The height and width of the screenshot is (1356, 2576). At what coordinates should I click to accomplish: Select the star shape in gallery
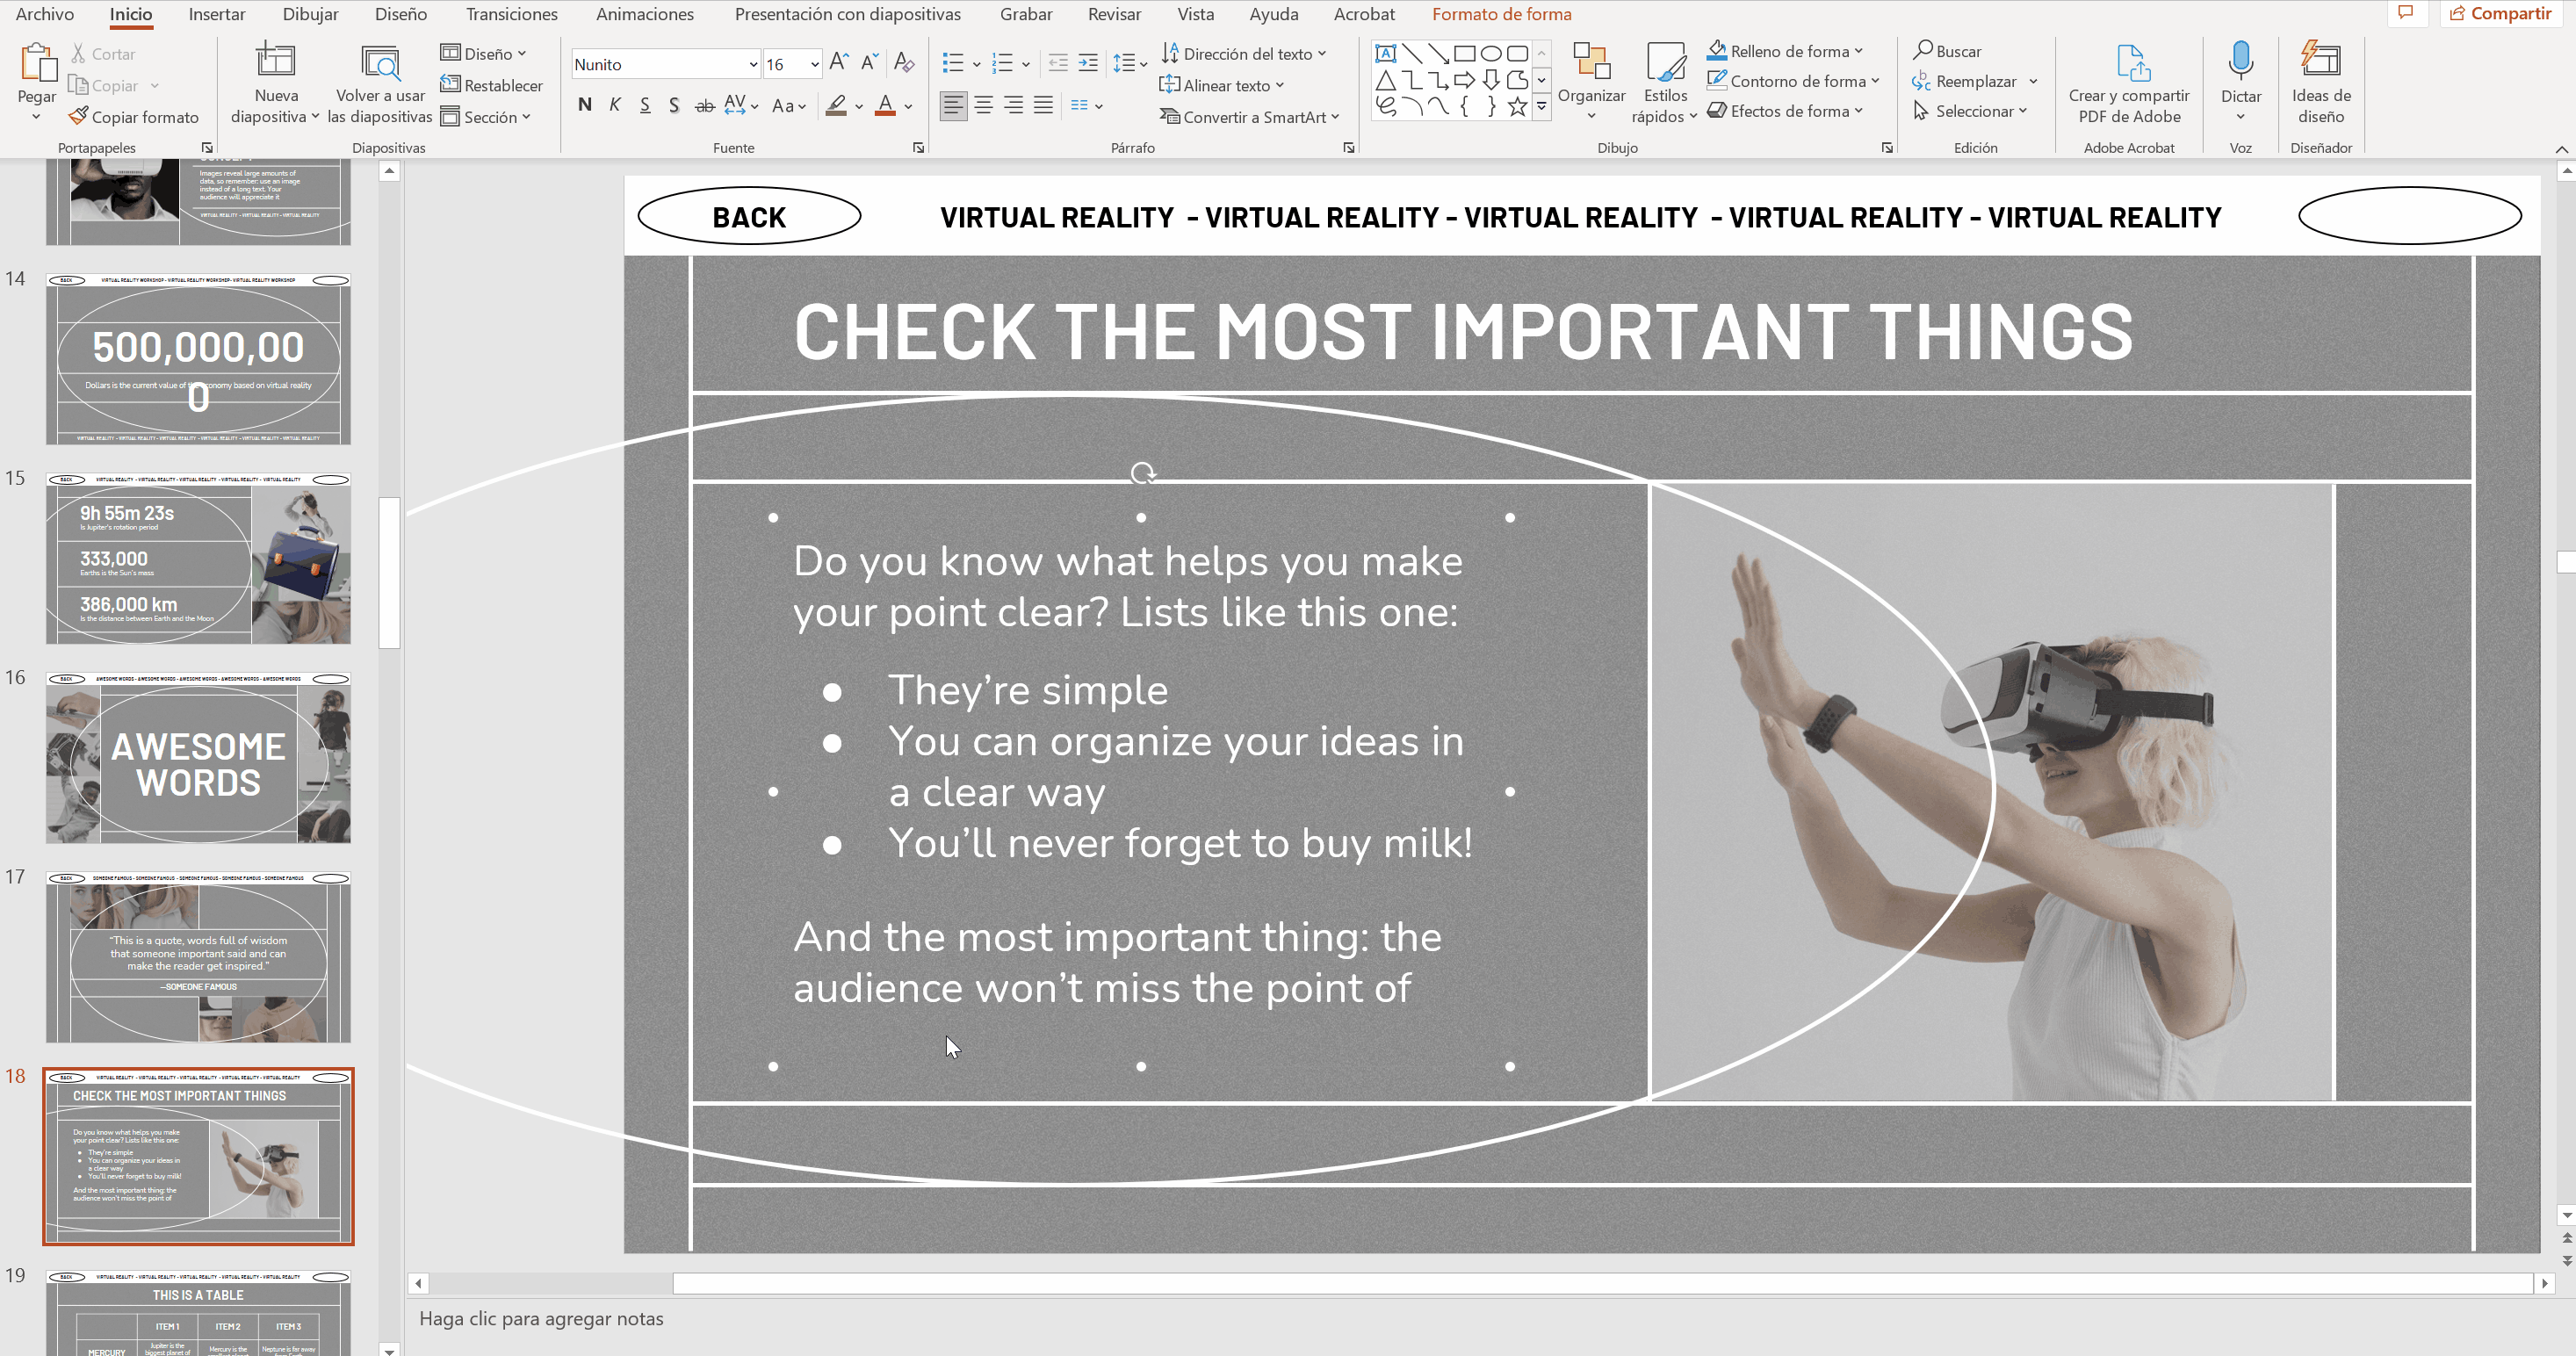pos(1517,107)
